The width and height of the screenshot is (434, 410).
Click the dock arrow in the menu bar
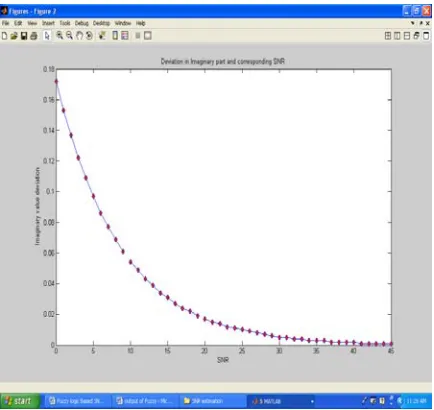(x=413, y=23)
